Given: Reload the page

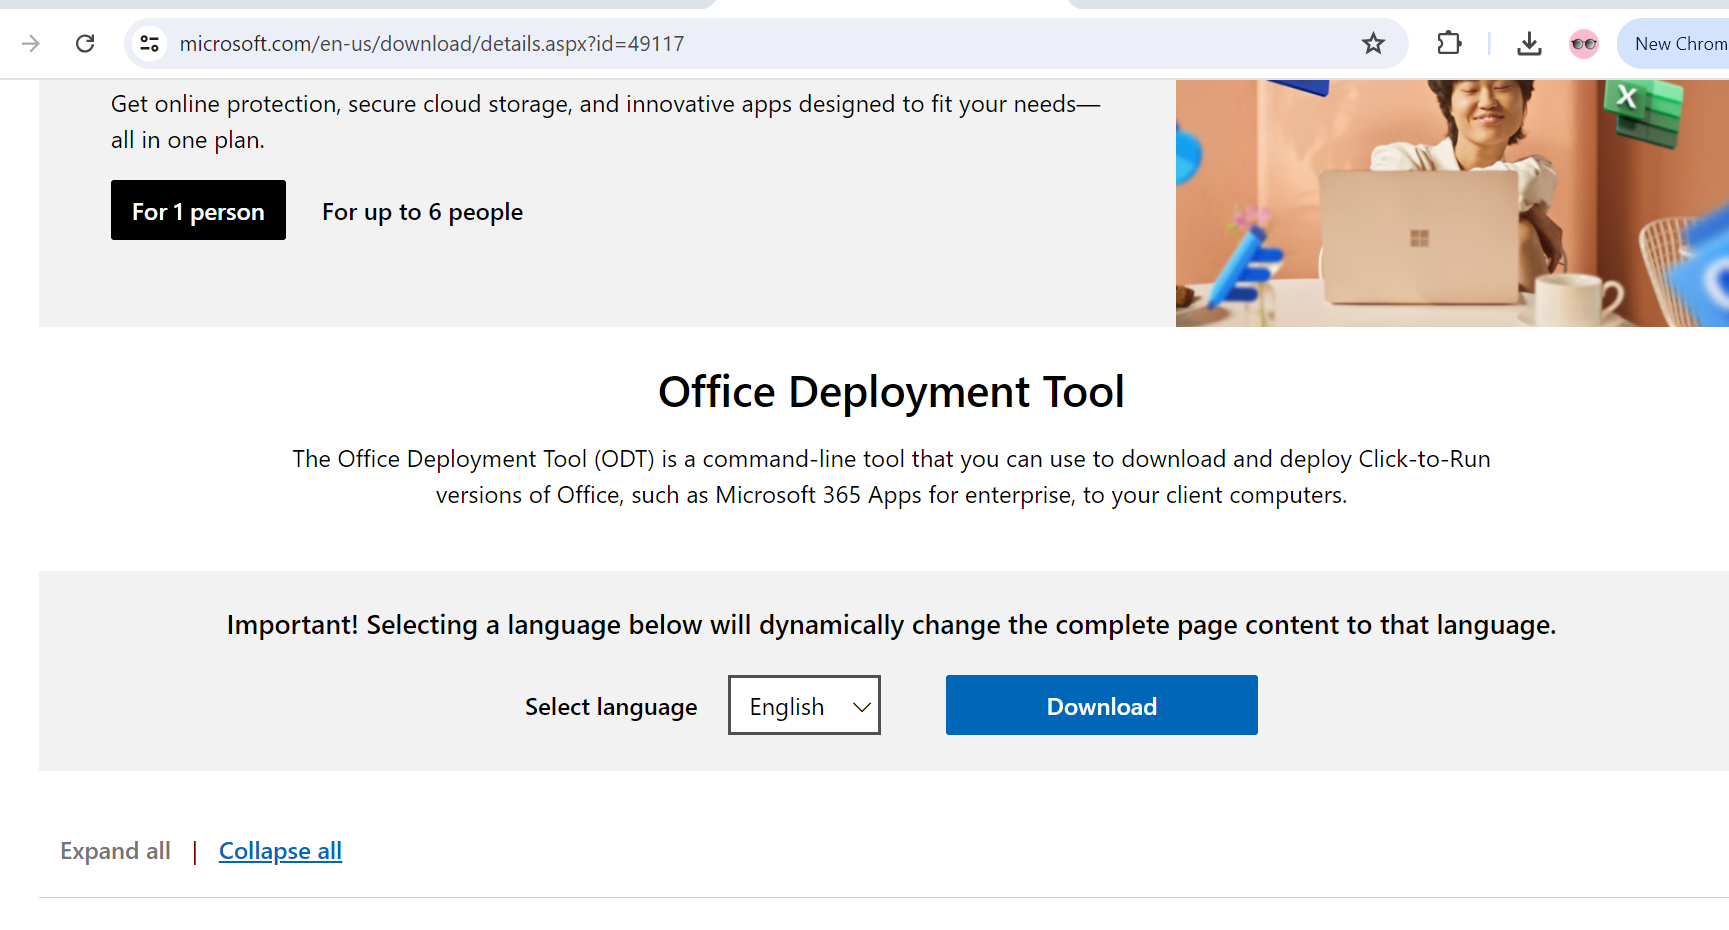Looking at the screenshot, I should pos(85,43).
